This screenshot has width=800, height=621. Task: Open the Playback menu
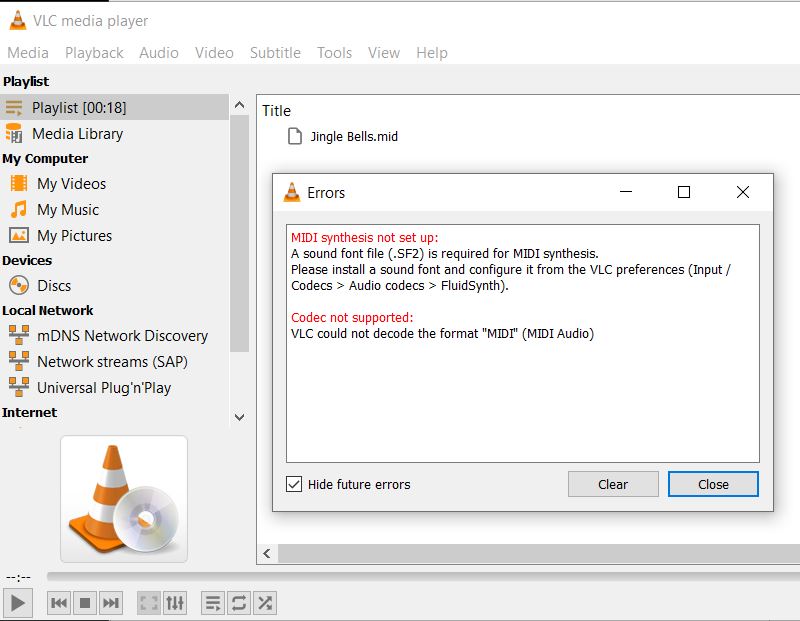pyautogui.click(x=94, y=53)
